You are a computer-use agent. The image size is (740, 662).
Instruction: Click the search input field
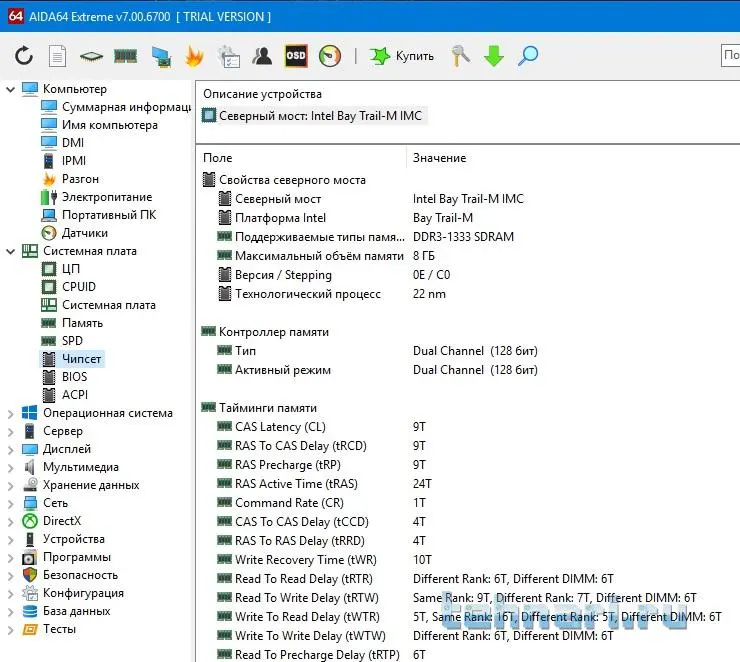tap(730, 56)
